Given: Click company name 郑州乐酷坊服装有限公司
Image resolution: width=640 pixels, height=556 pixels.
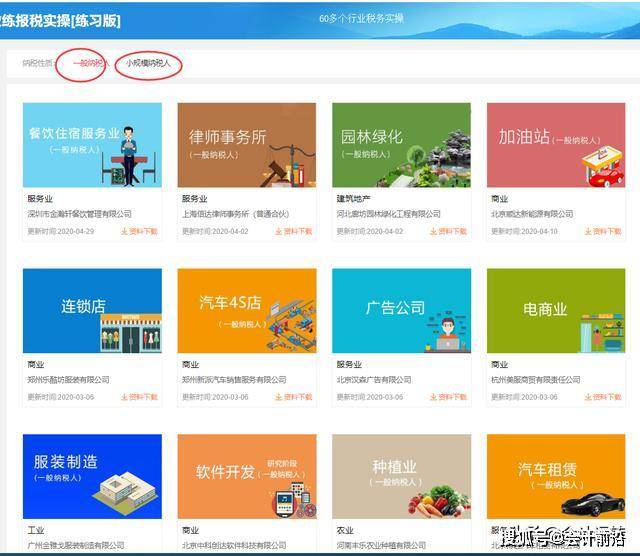Looking at the screenshot, I should point(68,380).
